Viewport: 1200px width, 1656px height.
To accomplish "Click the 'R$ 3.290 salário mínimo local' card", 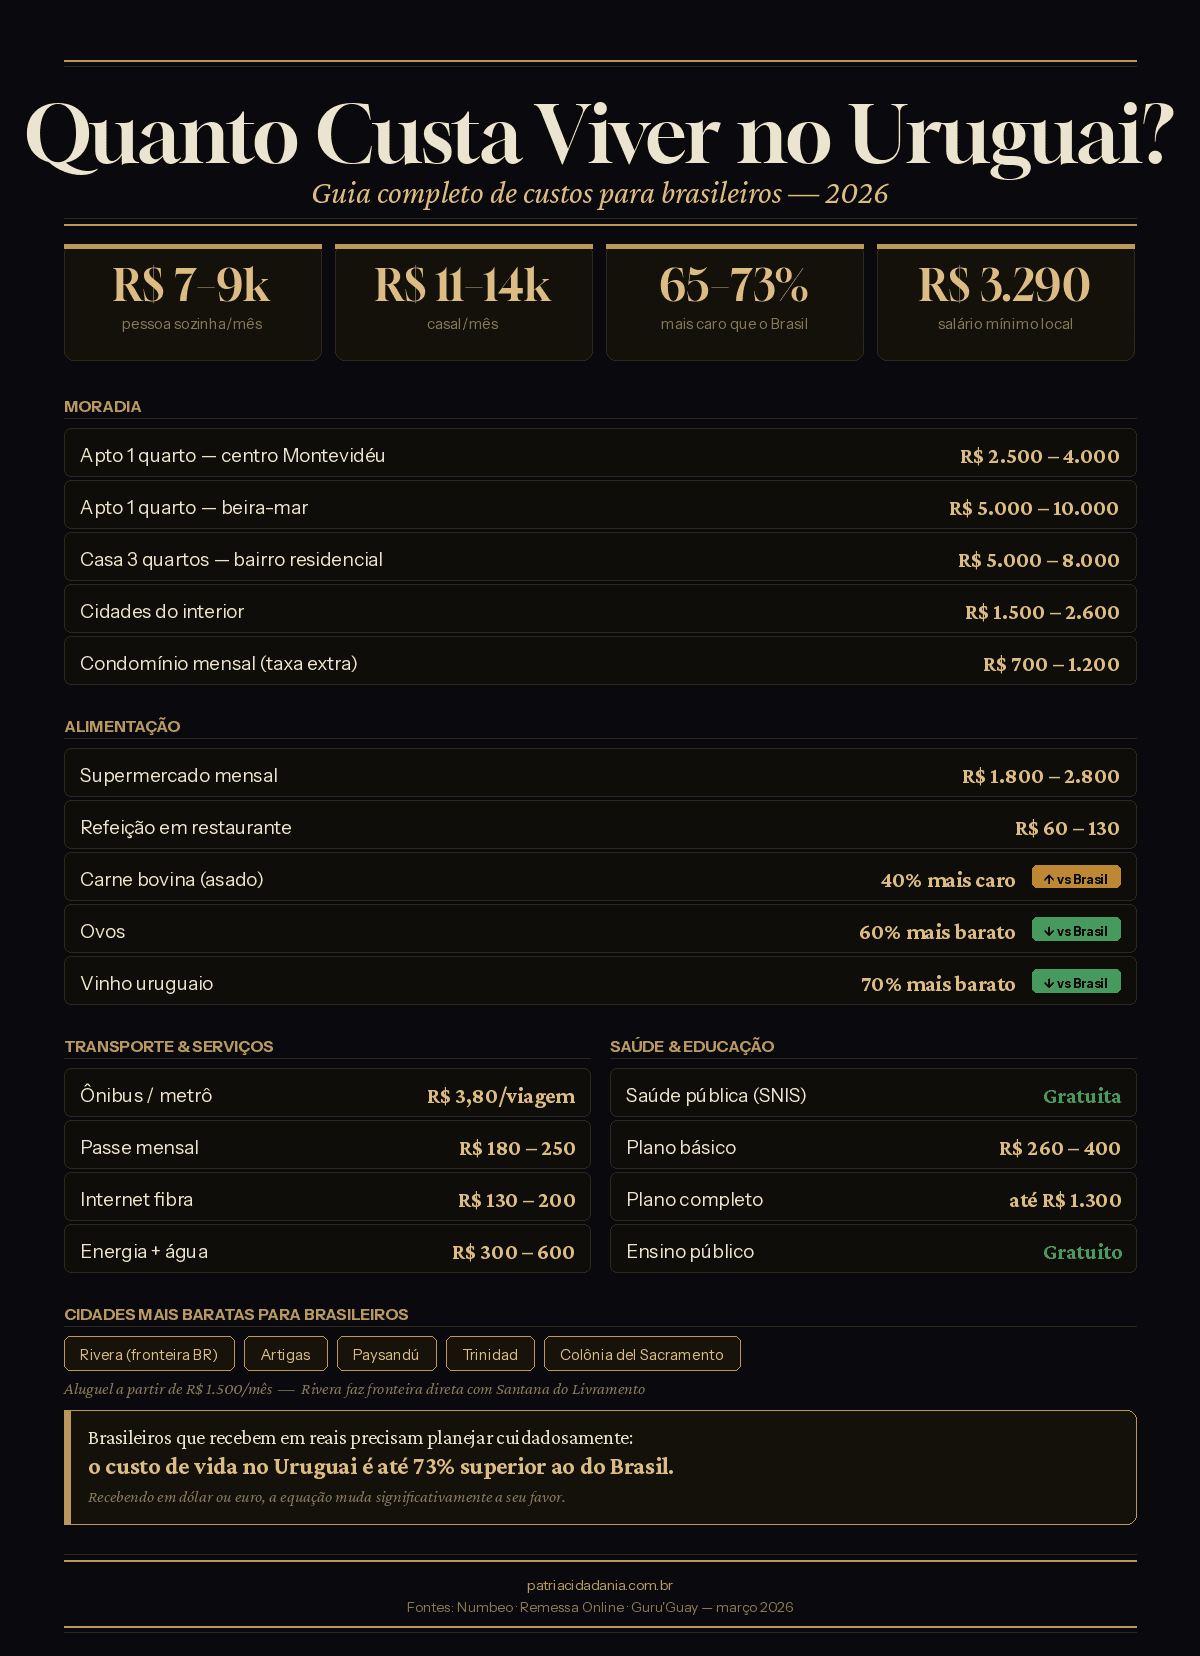I will pos(1005,302).
